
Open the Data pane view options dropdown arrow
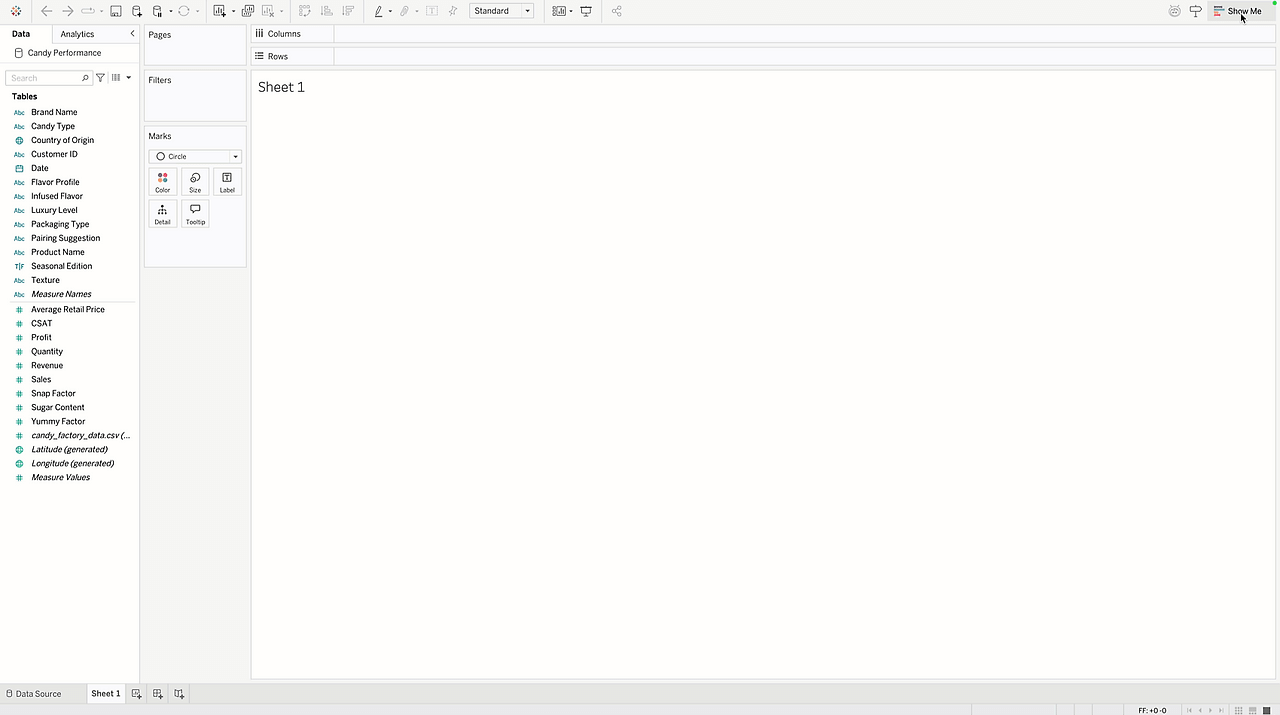(x=129, y=77)
